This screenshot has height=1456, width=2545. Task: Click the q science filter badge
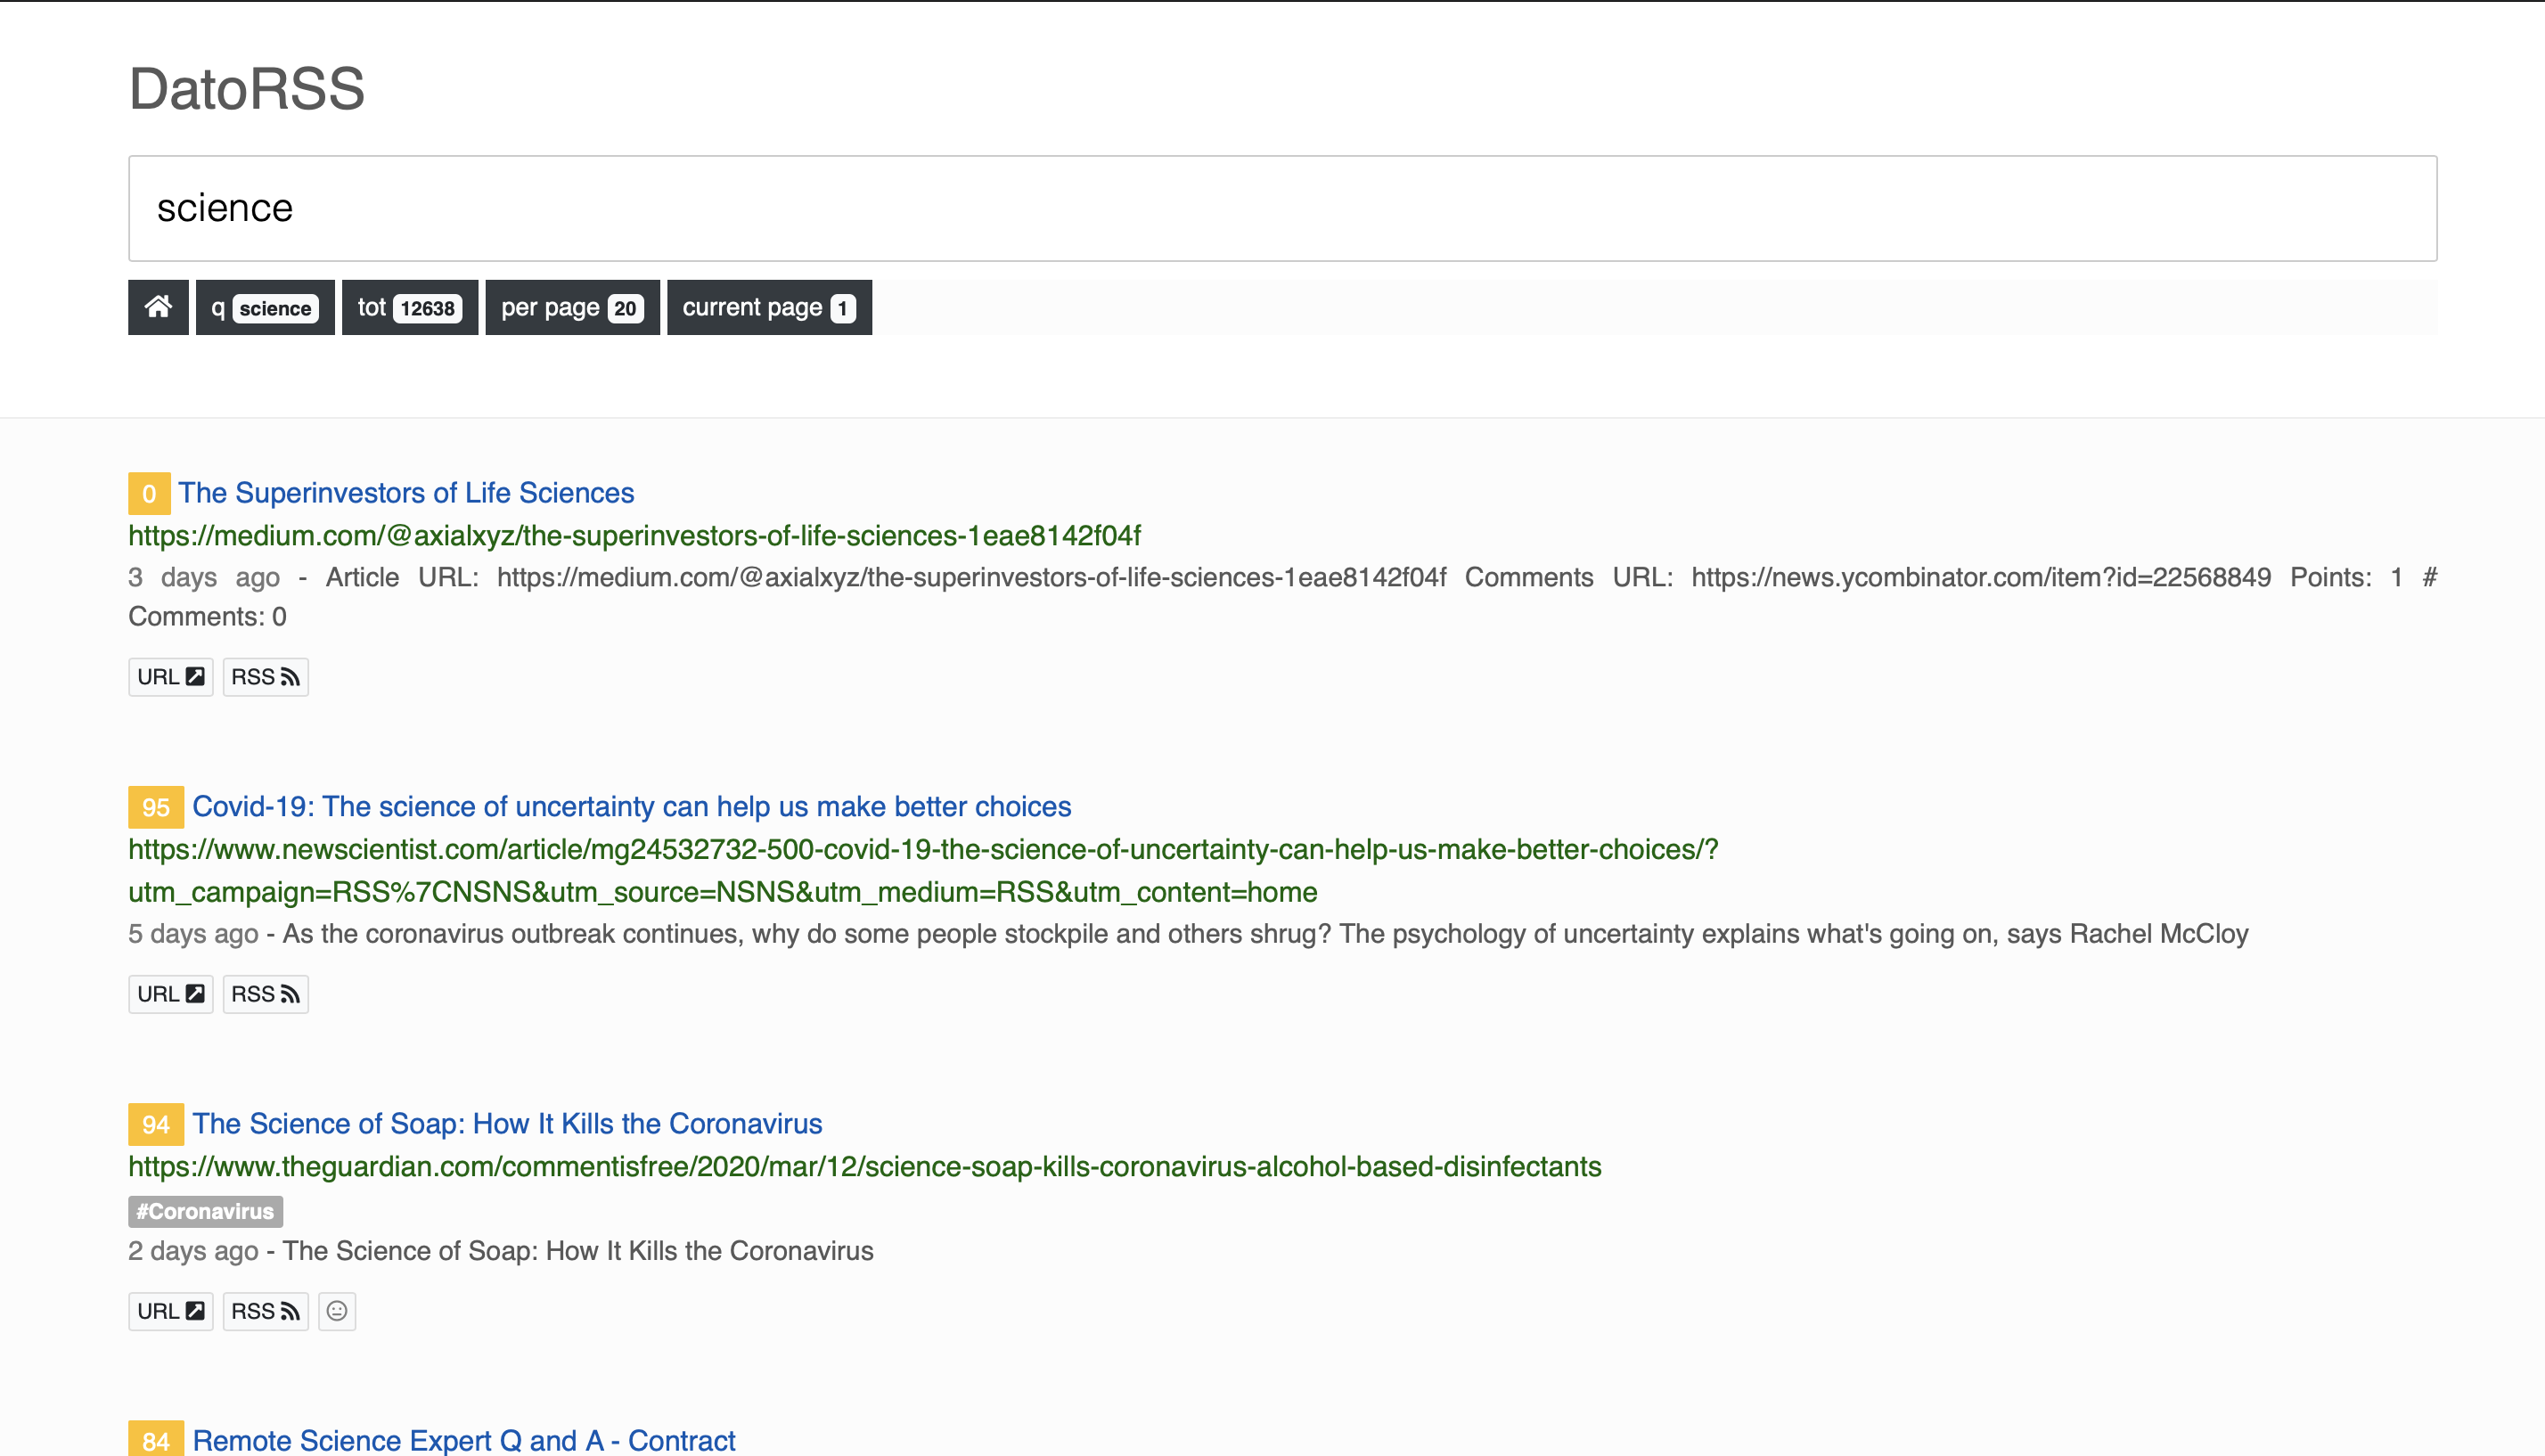click(x=265, y=307)
